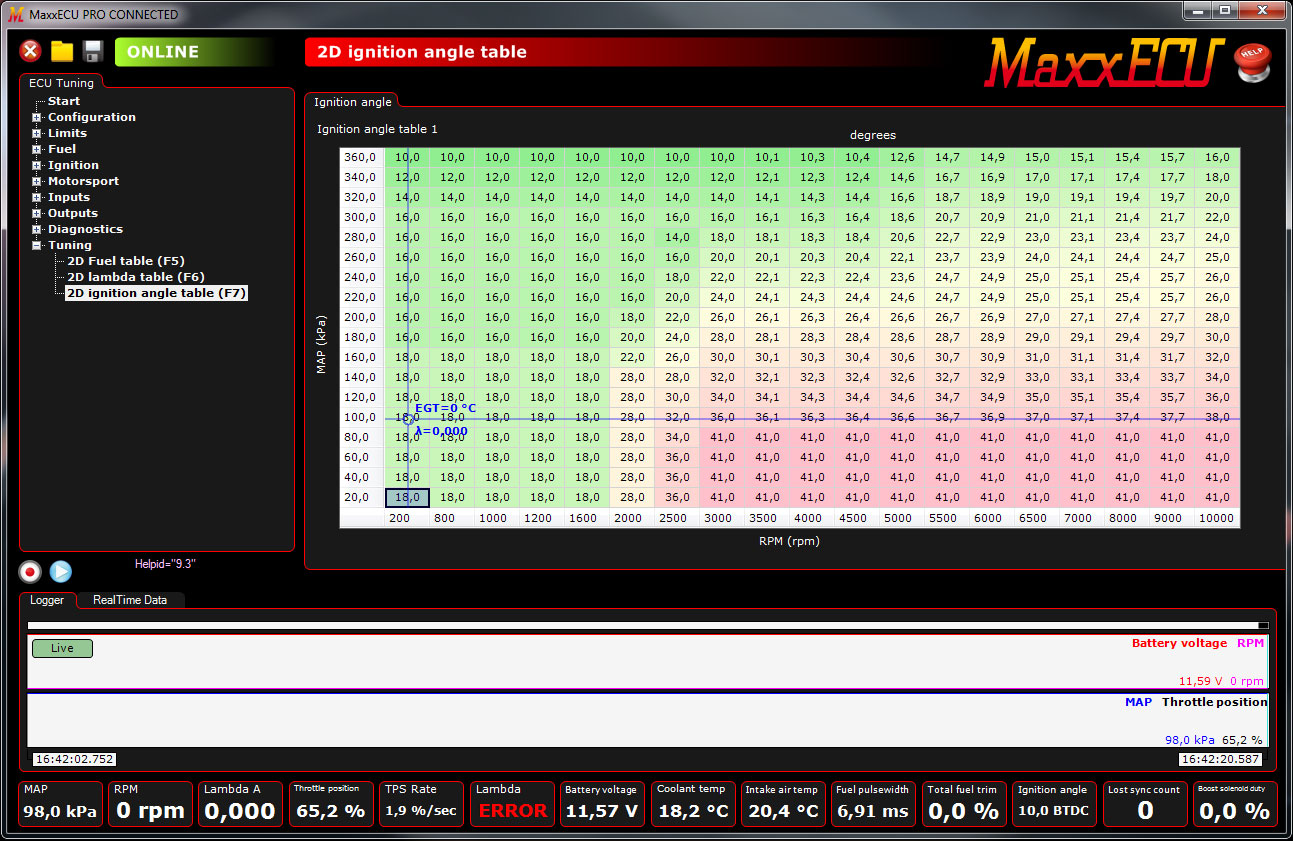This screenshot has width=1293, height=841.
Task: Click the Battery voltage gauge reading 11,57 V
Action: tap(602, 804)
